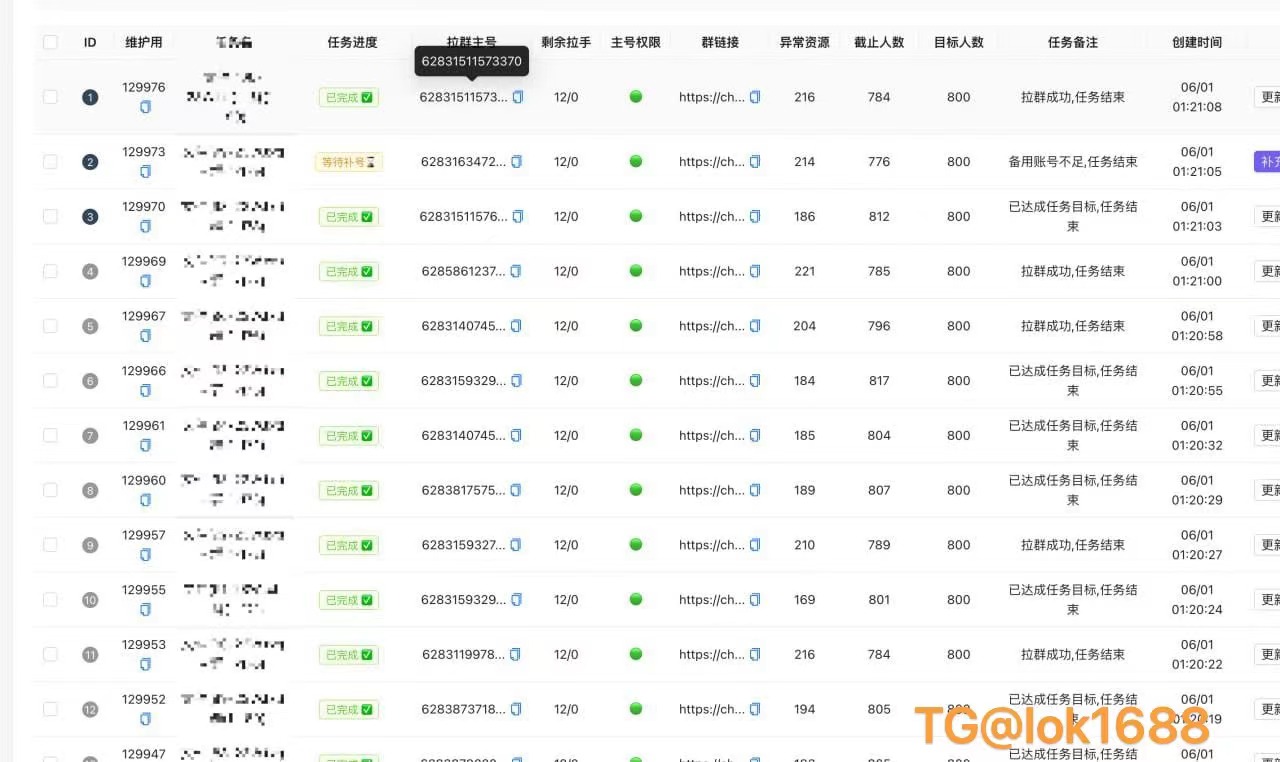Copy maintenance ID 129976 using copy icon

tap(145, 107)
